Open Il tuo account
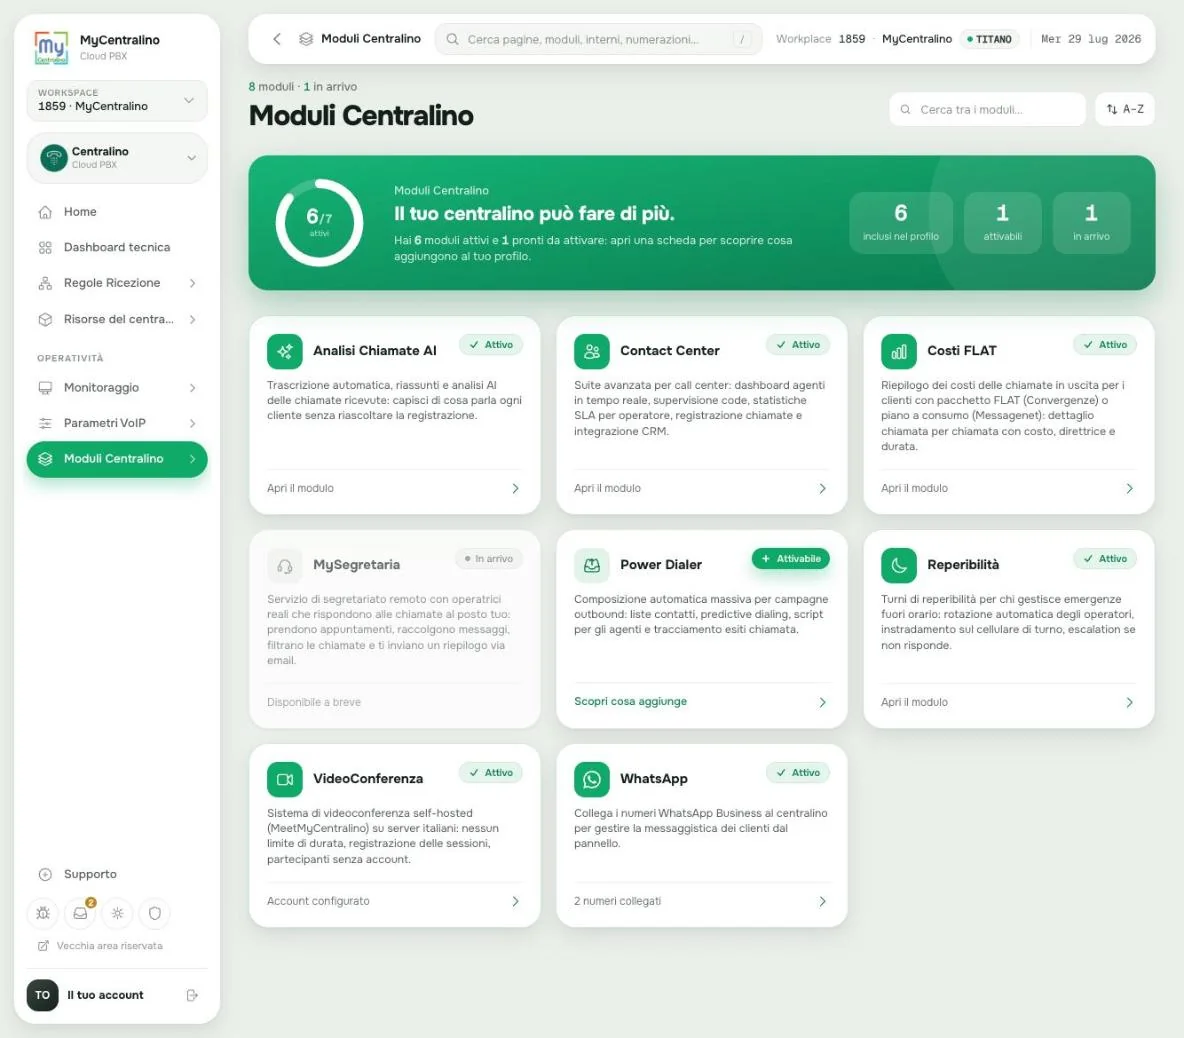Screen dimensions: 1184x1038 tap(105, 995)
